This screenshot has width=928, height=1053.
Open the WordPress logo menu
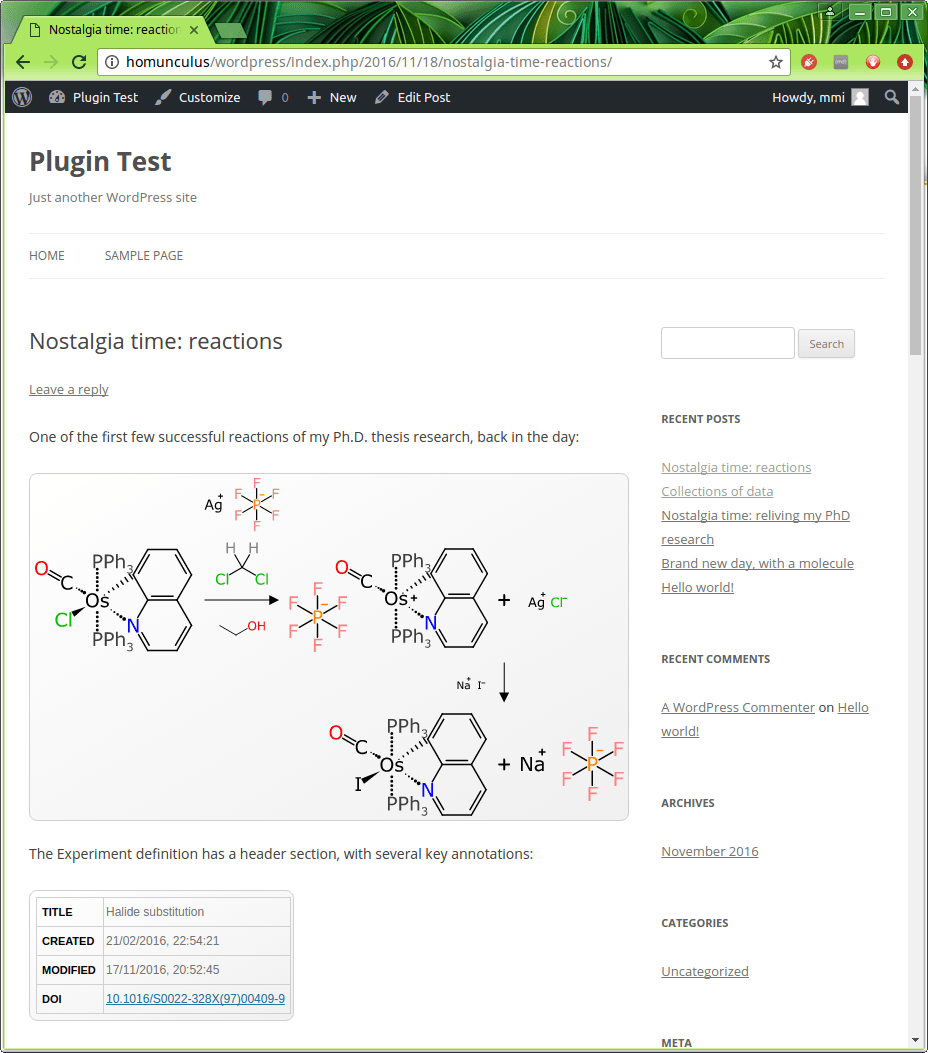pos(22,97)
